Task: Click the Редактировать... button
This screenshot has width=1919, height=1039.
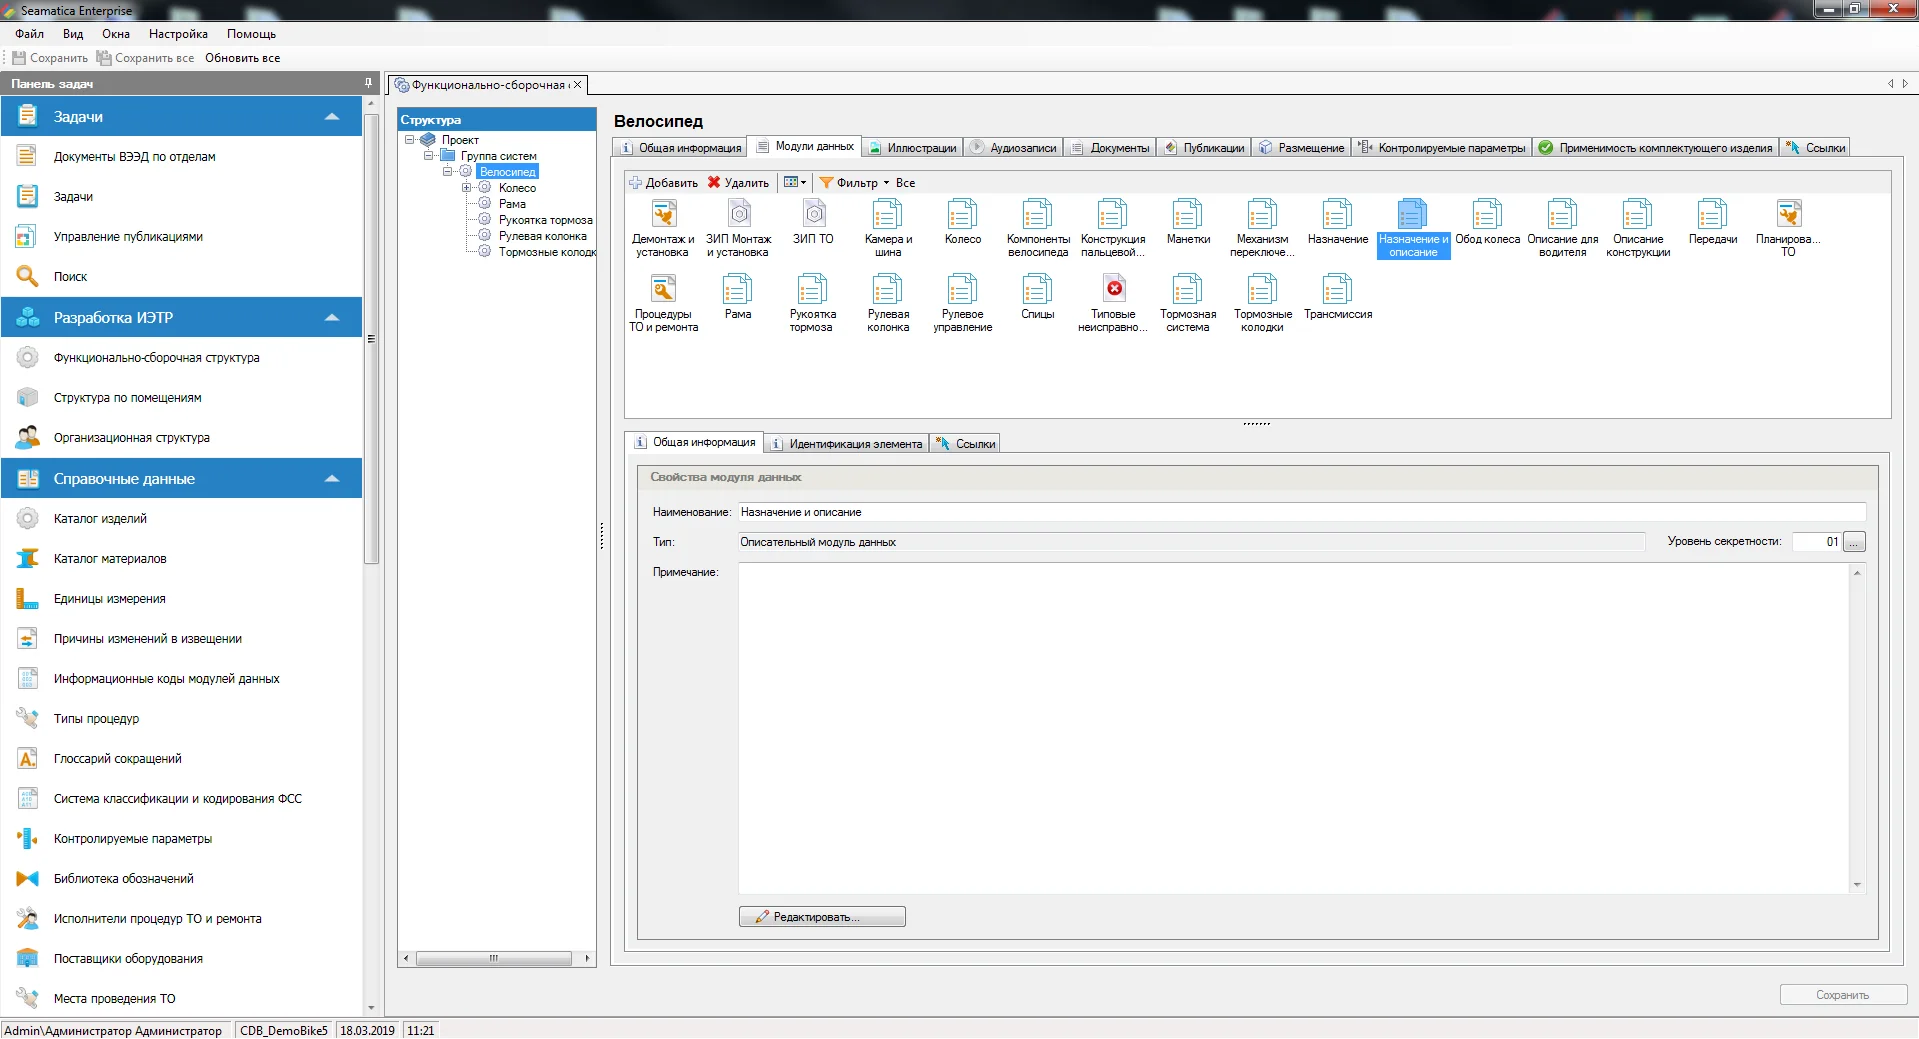Action: 822,917
